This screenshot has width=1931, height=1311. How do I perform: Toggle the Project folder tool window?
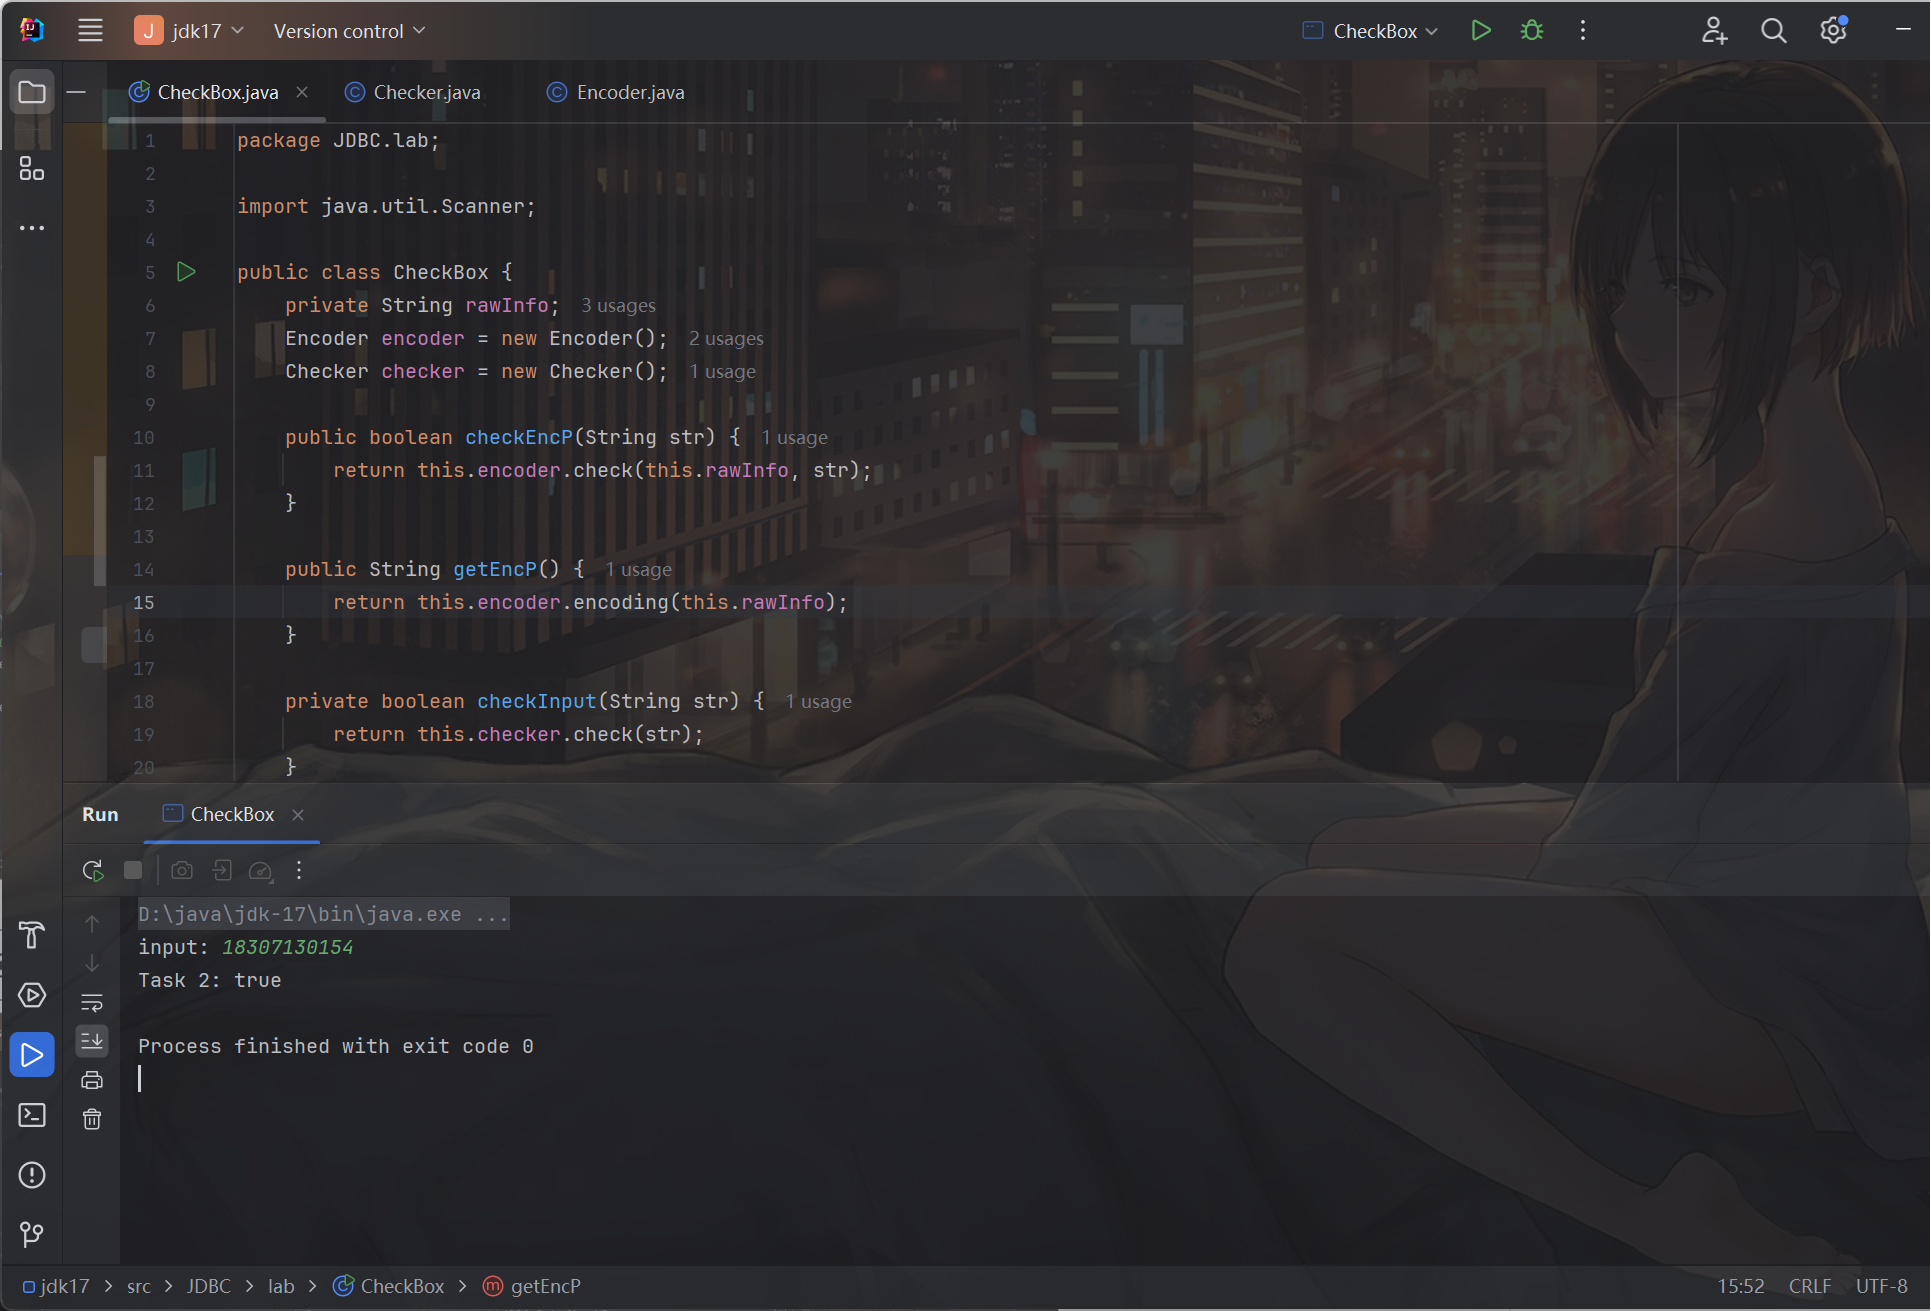point(32,93)
